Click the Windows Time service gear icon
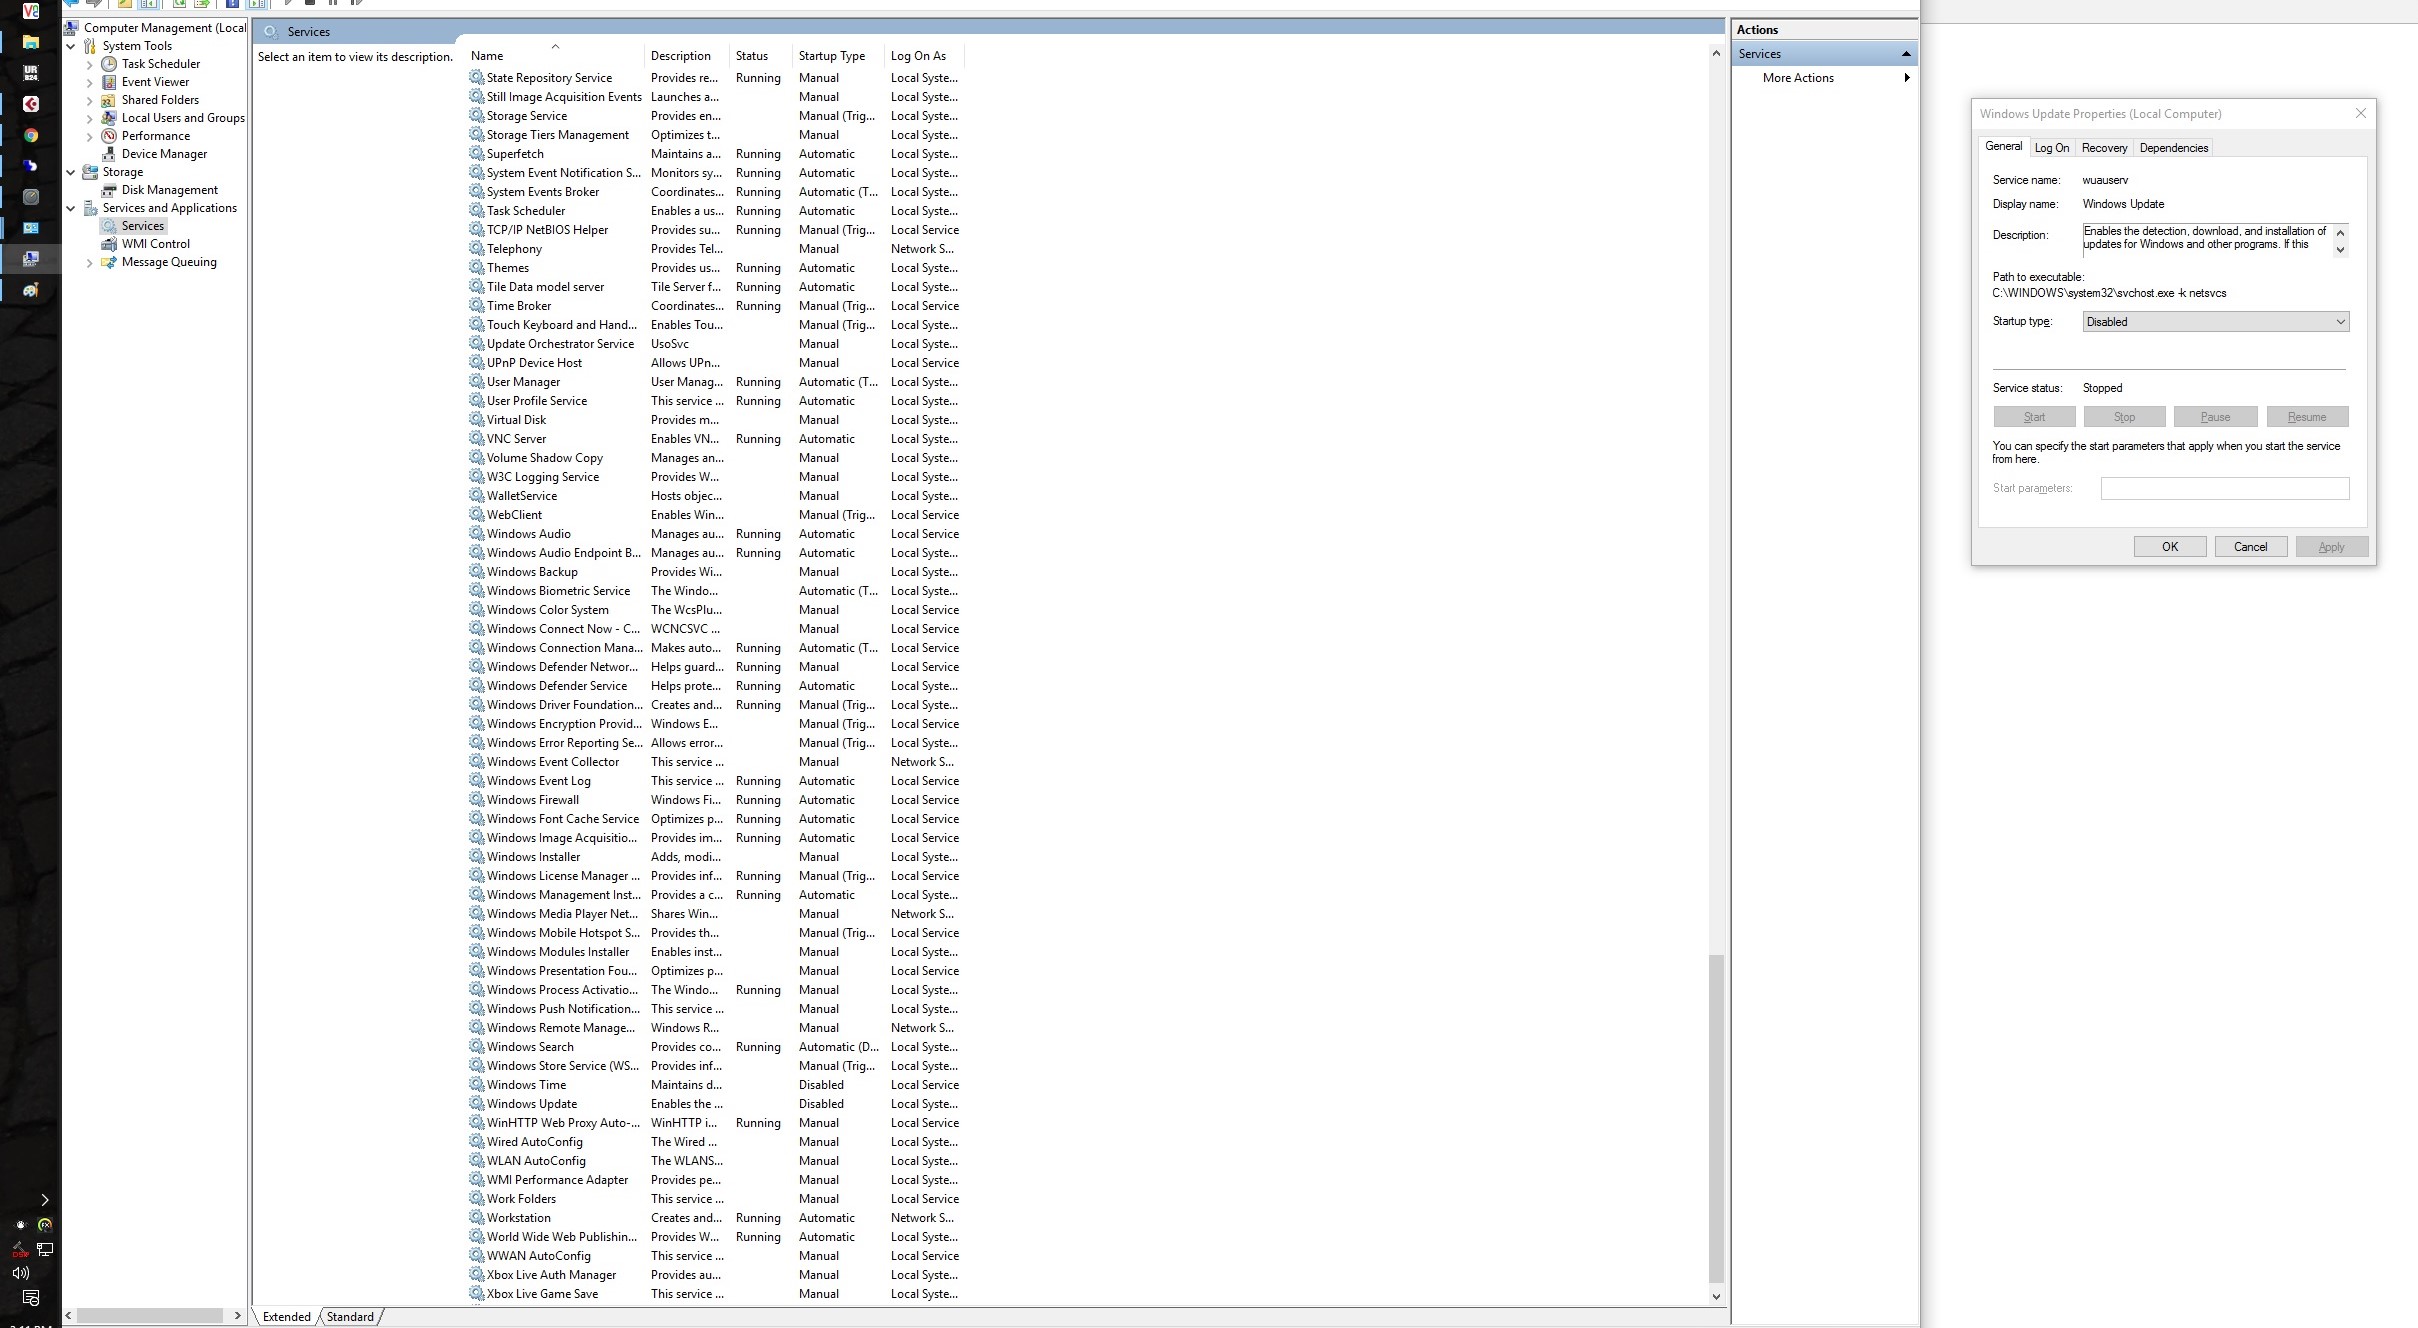The height and width of the screenshot is (1328, 2418). point(477,1085)
